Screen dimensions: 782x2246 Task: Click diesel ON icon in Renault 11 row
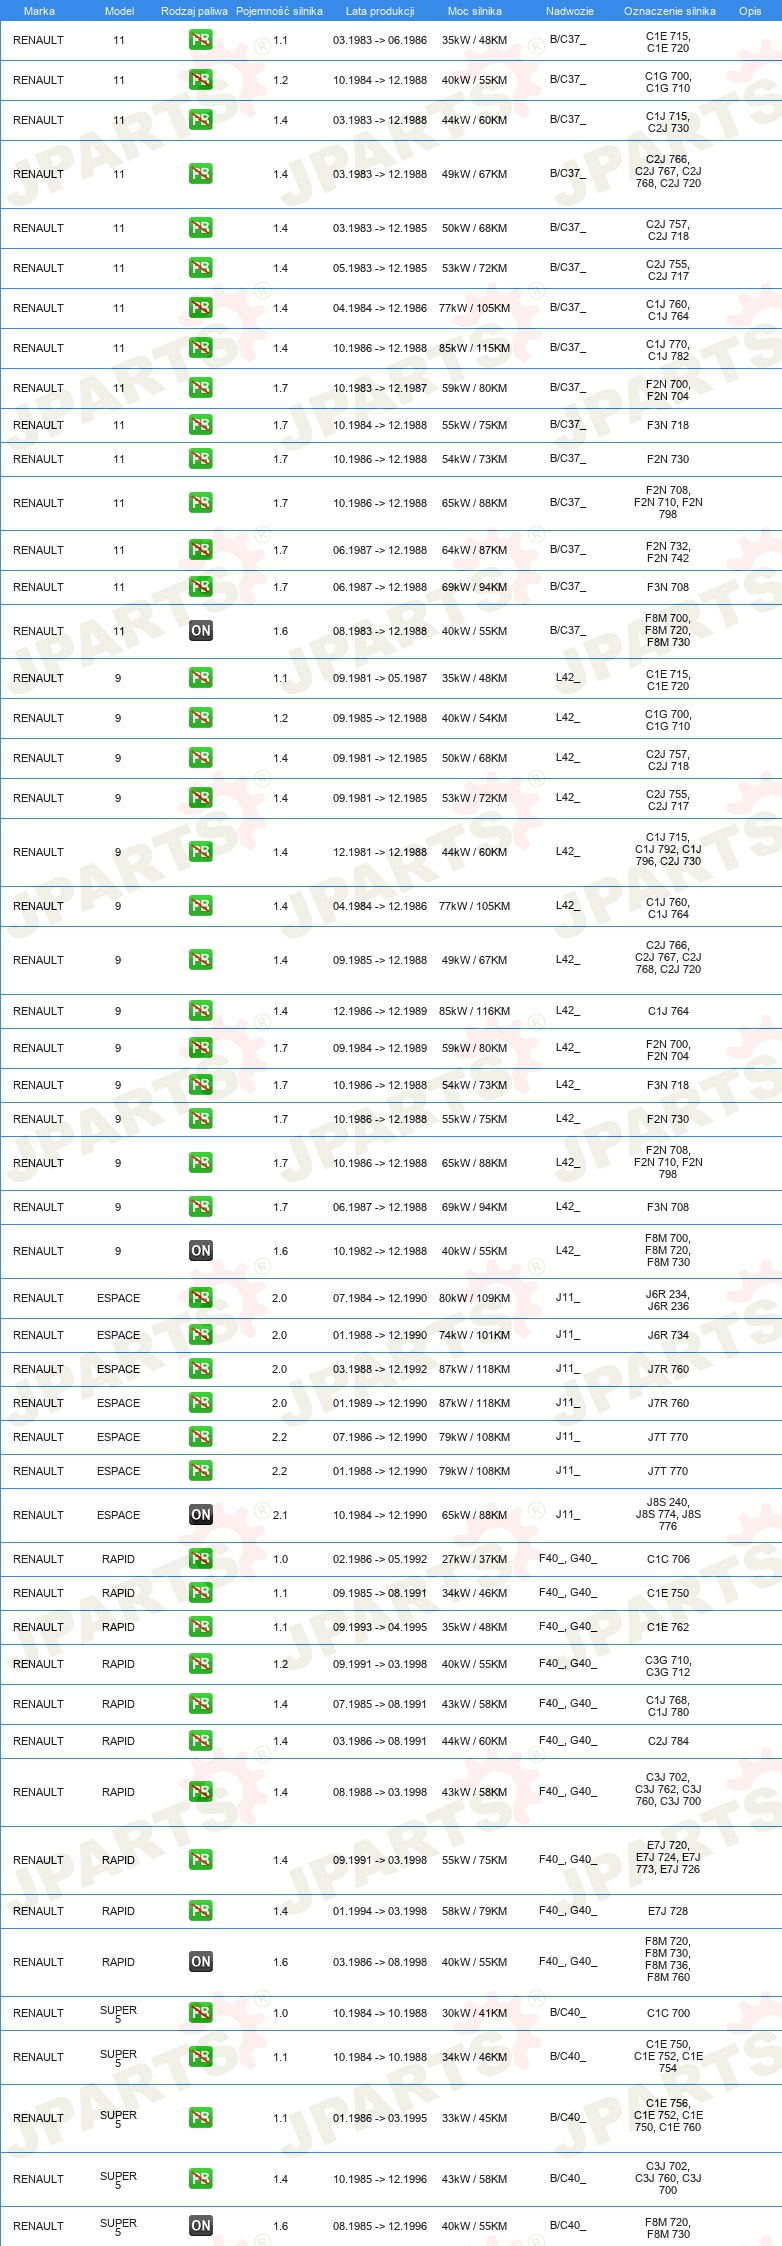(x=200, y=631)
